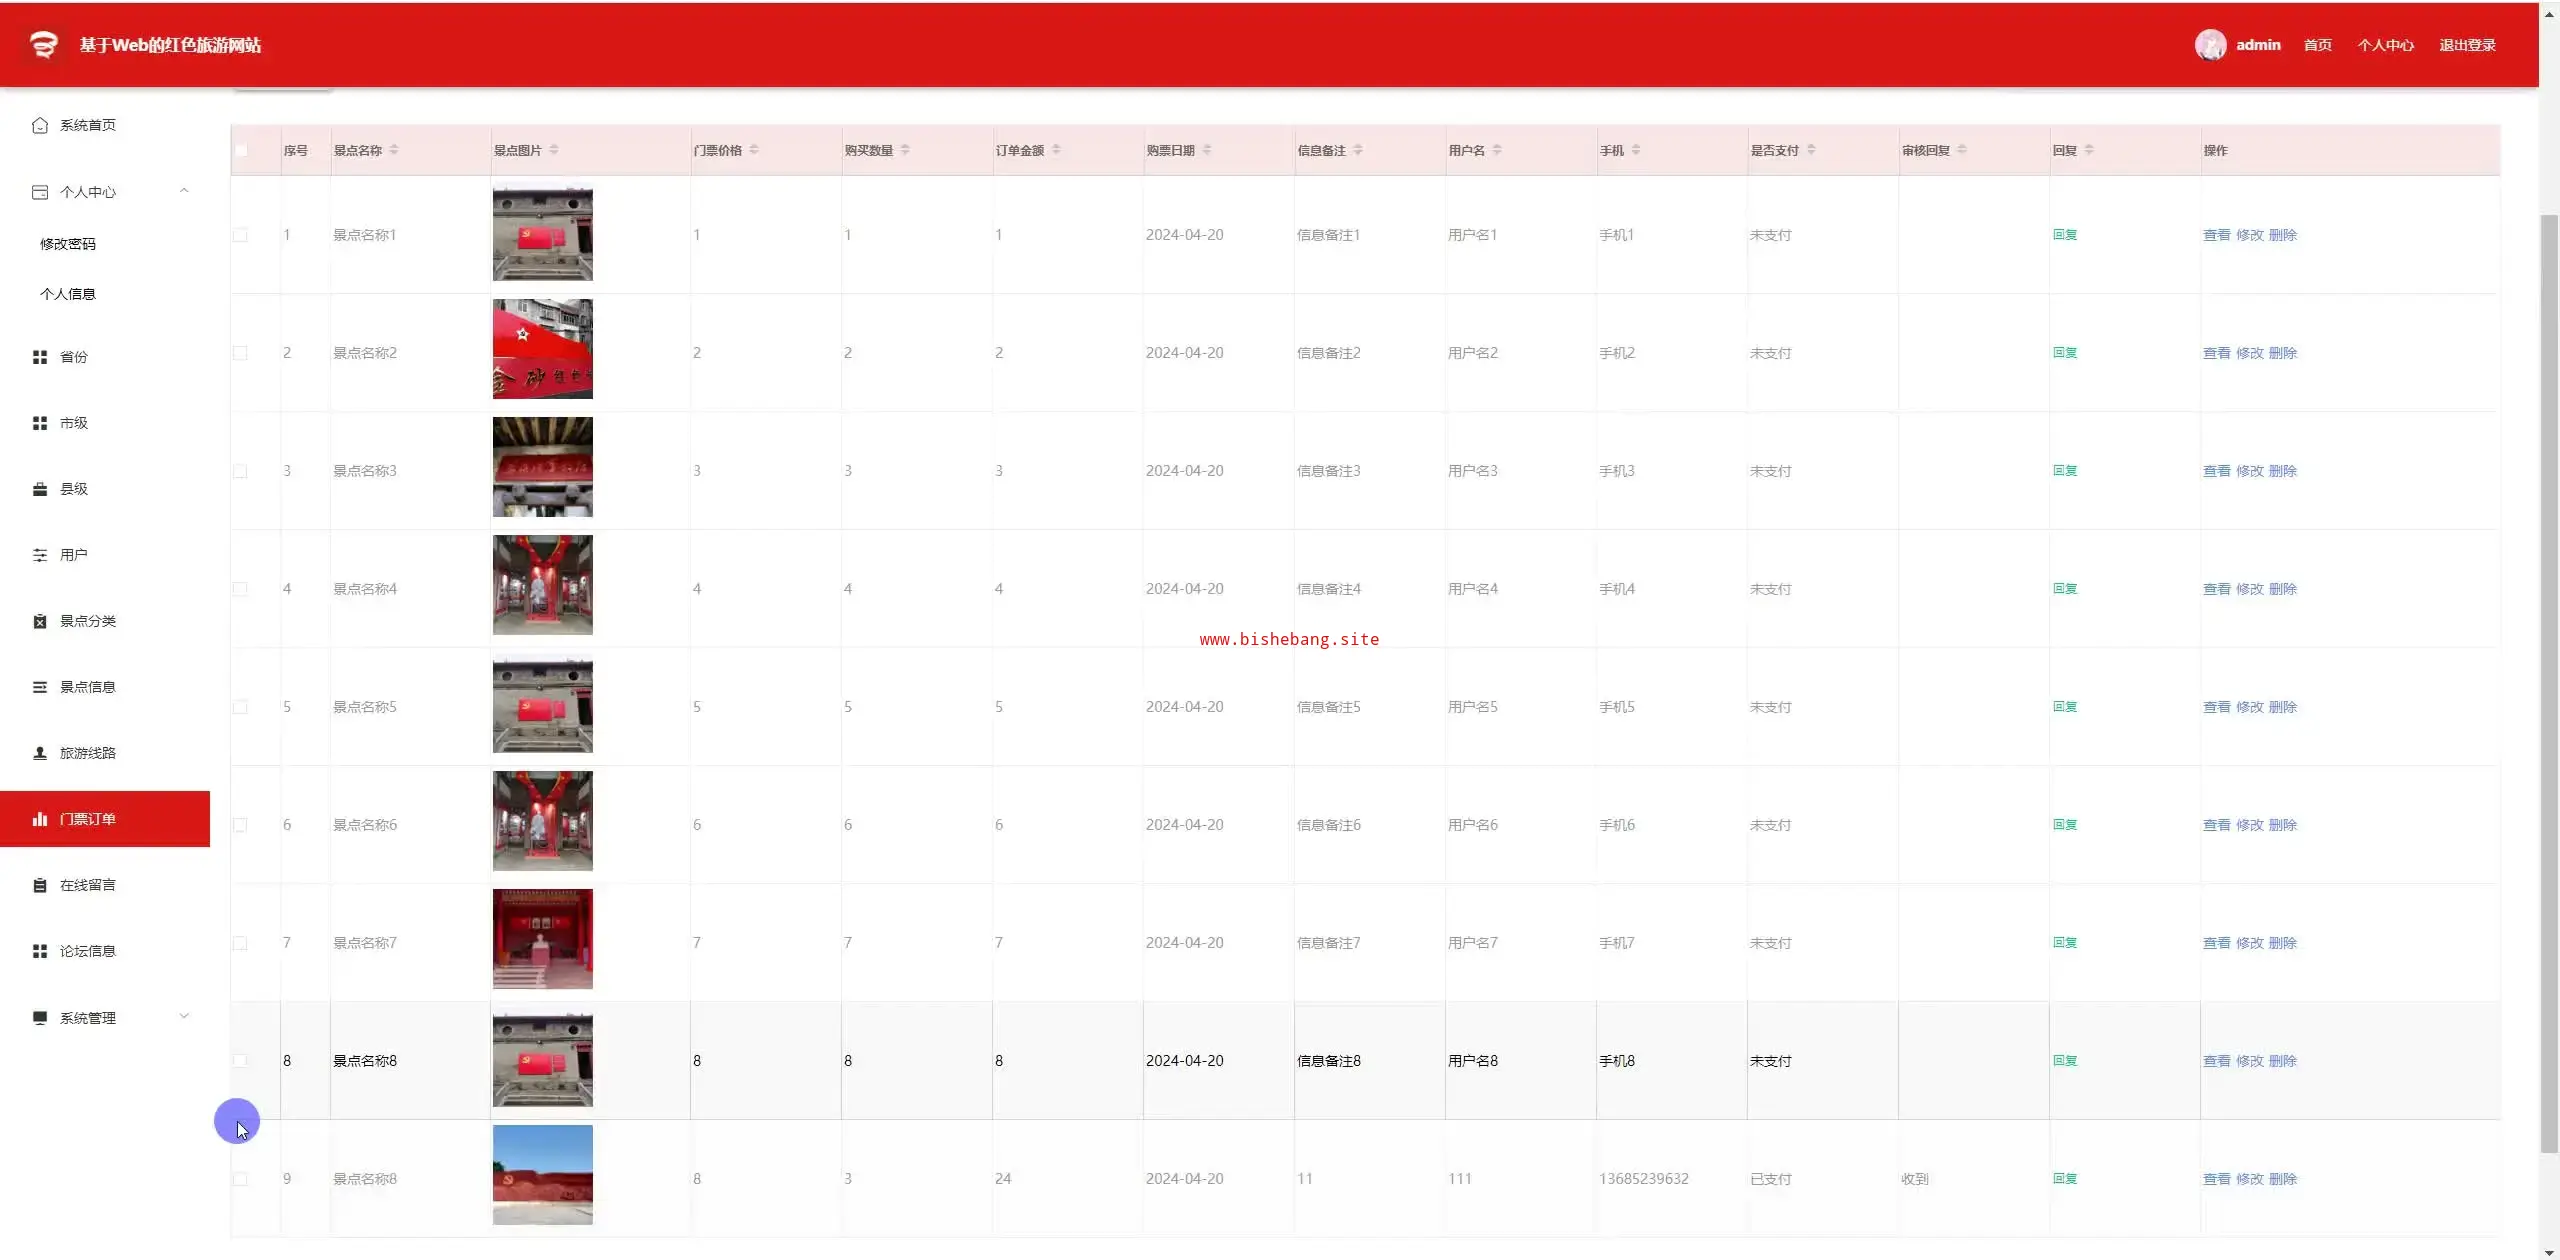The width and height of the screenshot is (2560, 1260).
Task: Click the 县级 briefcase icon in sidebar
Action: point(40,489)
